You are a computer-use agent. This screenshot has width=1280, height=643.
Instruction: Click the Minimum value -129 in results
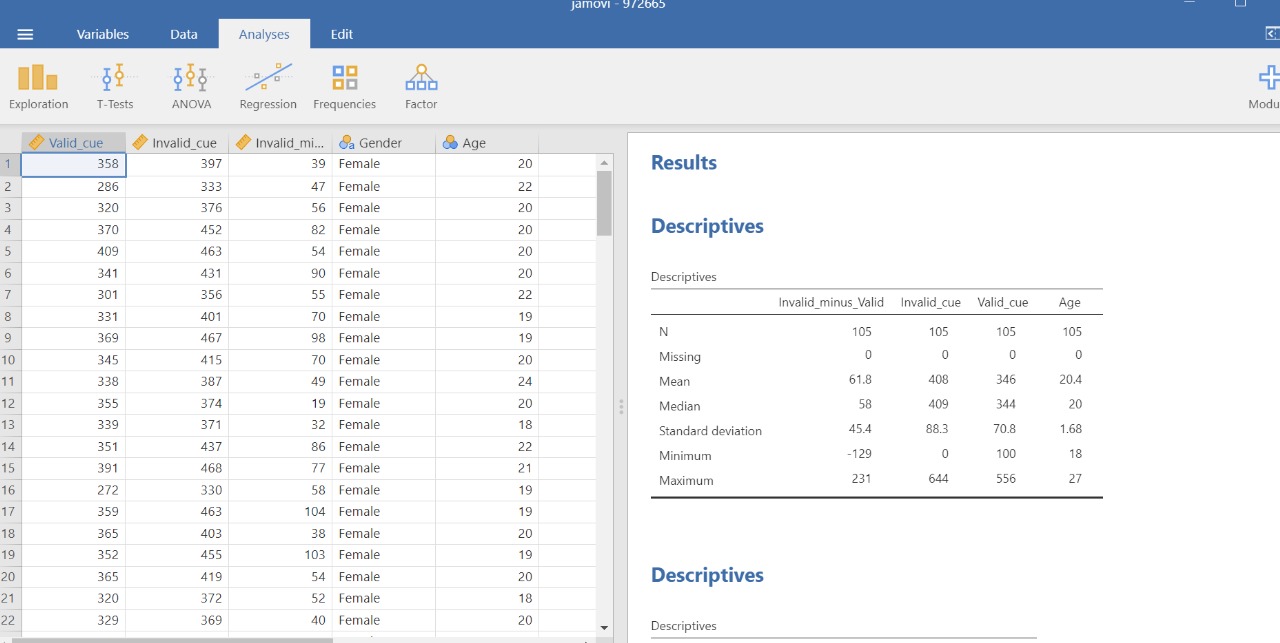click(x=858, y=454)
